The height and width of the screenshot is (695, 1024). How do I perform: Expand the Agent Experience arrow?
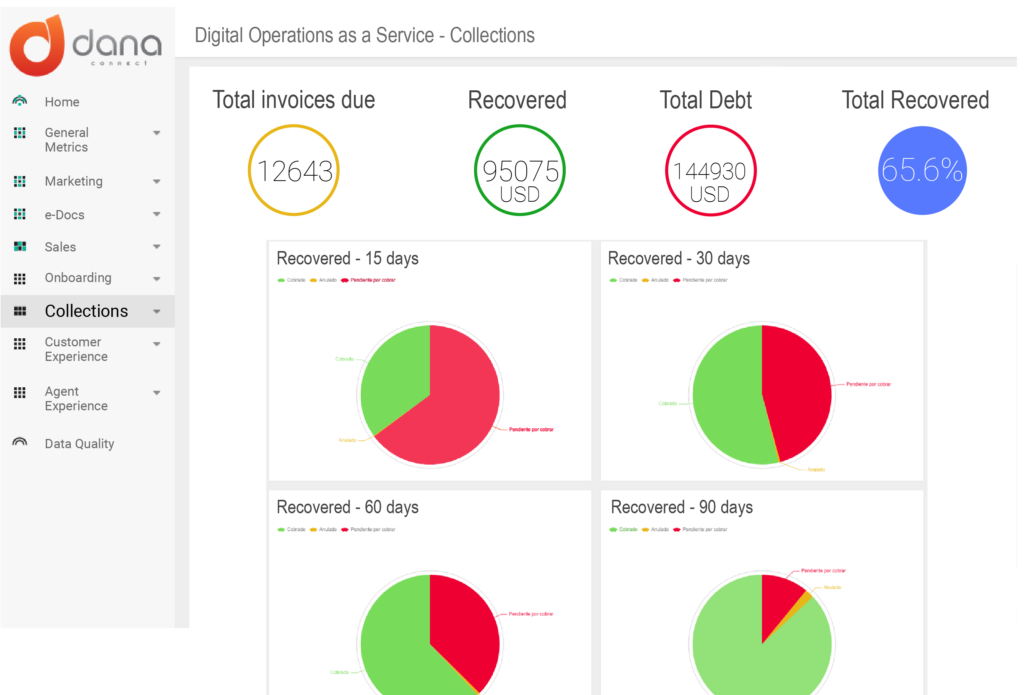click(x=157, y=393)
